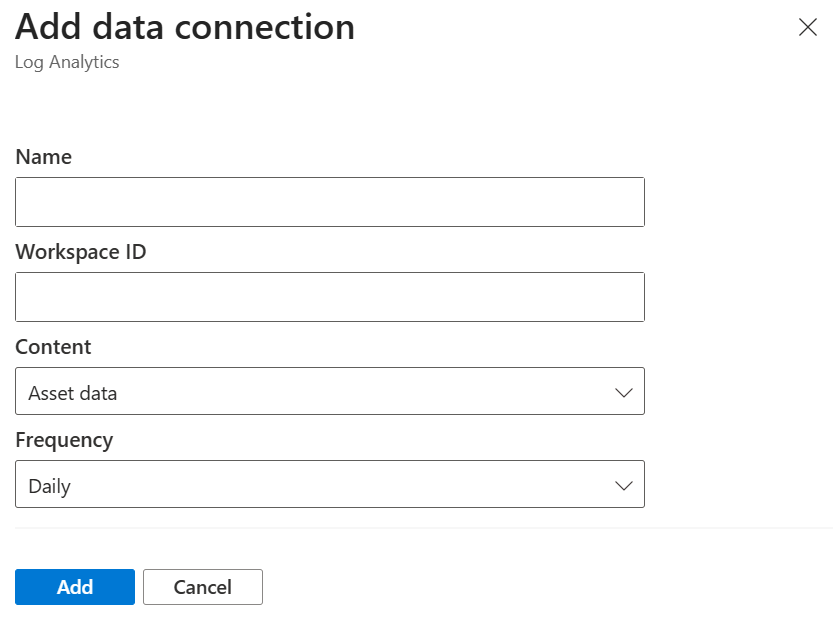This screenshot has height=623, width=840.
Task: Click inside the Name input field
Action: pyautogui.click(x=330, y=201)
